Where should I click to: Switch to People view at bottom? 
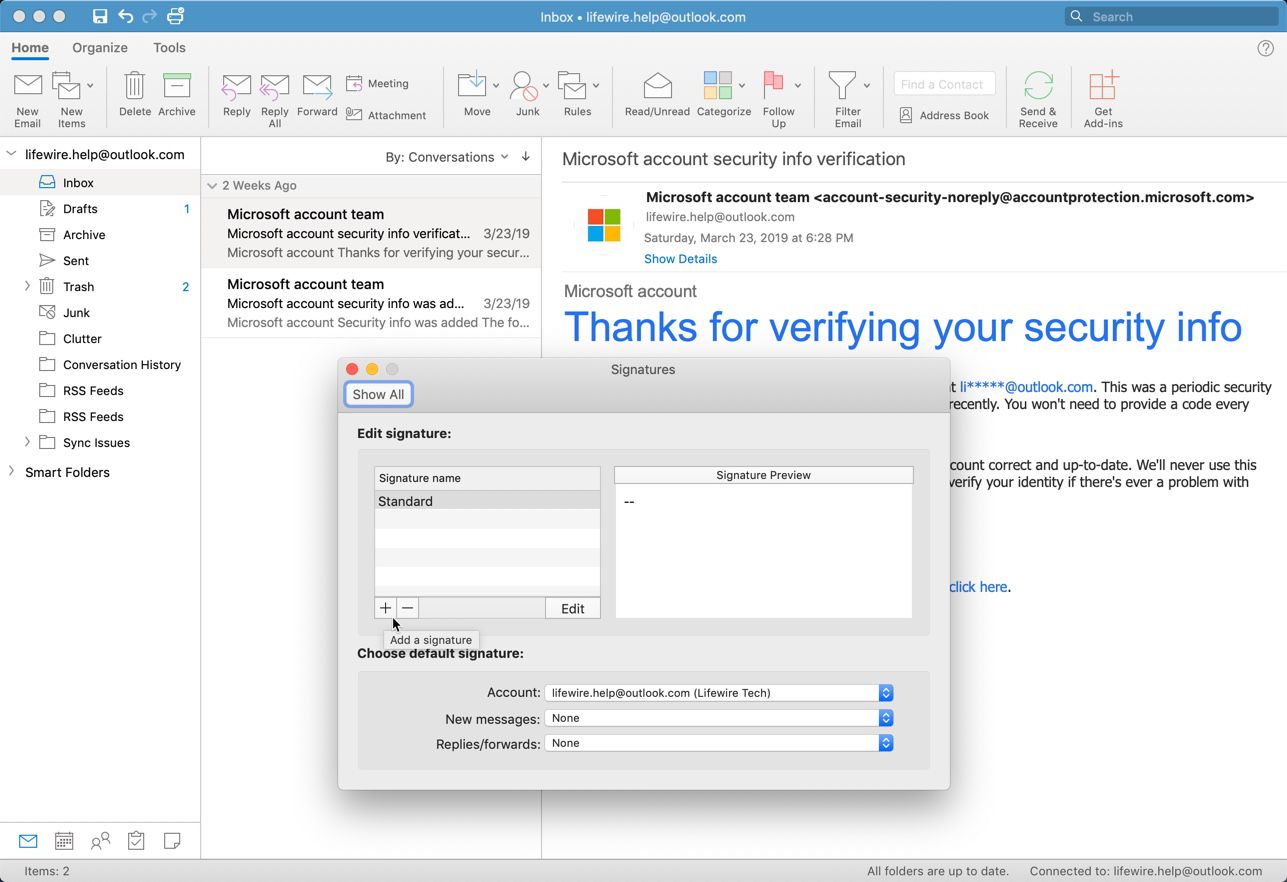(x=100, y=841)
